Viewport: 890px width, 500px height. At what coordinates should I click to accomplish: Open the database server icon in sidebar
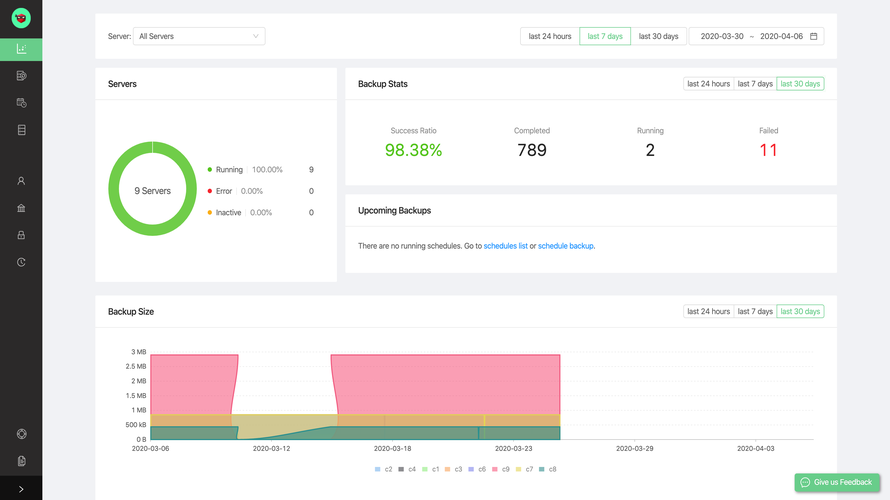[21, 130]
